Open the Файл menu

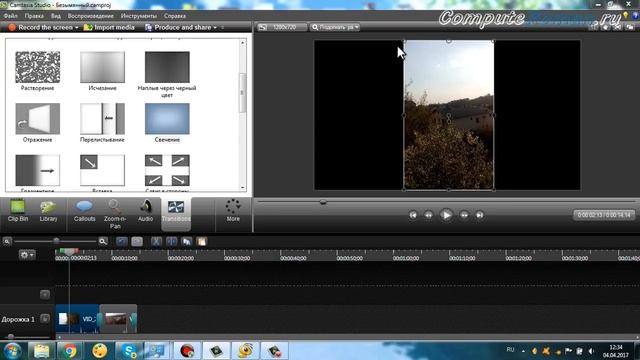pyautogui.click(x=11, y=16)
